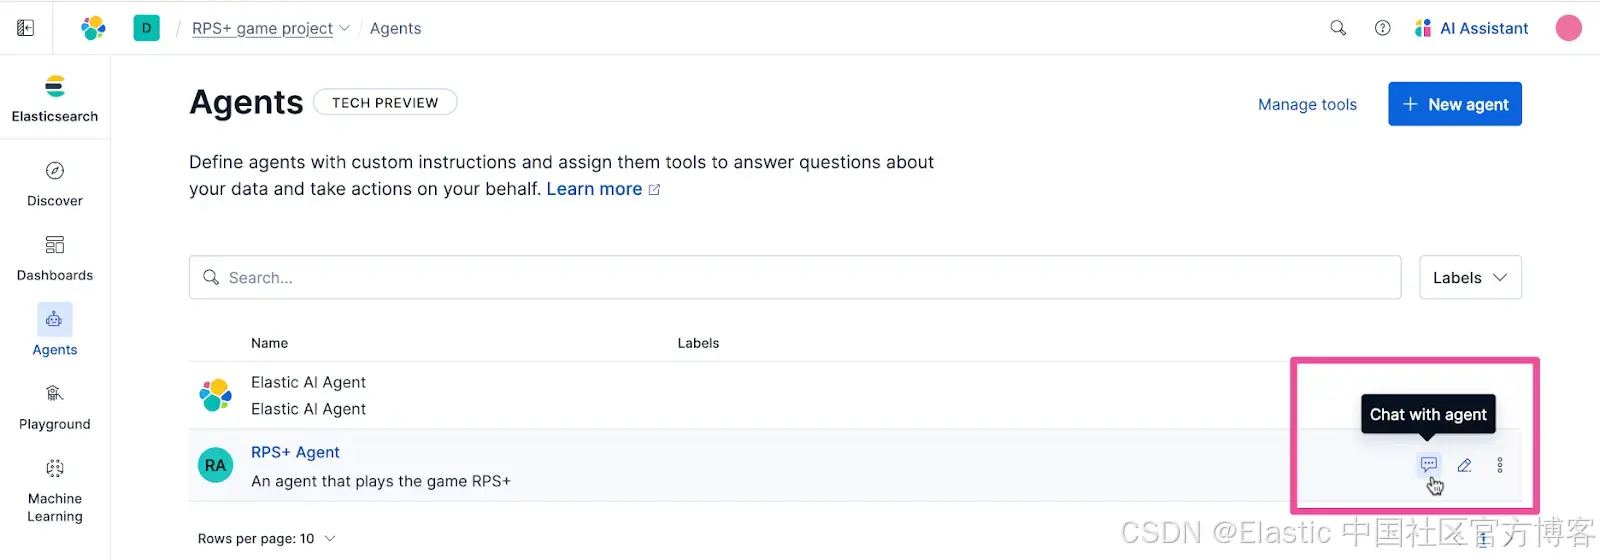Open the green D space avatar
Viewport: 1600px width, 560px height.
point(146,28)
